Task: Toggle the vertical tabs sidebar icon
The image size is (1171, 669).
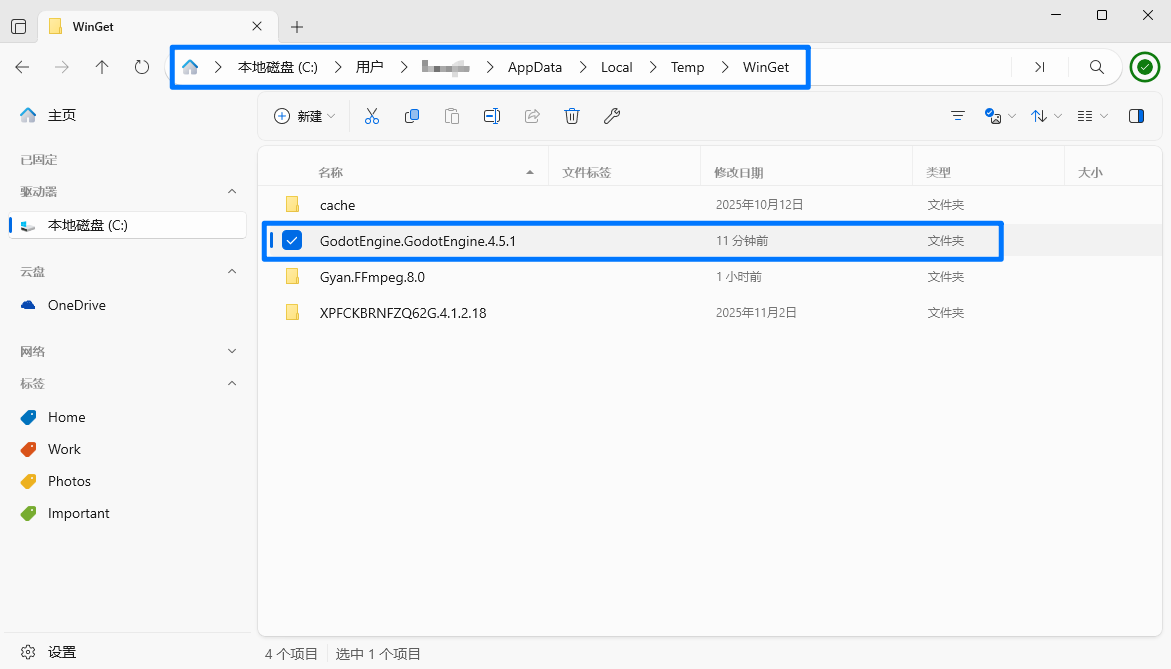Action: coord(19,27)
